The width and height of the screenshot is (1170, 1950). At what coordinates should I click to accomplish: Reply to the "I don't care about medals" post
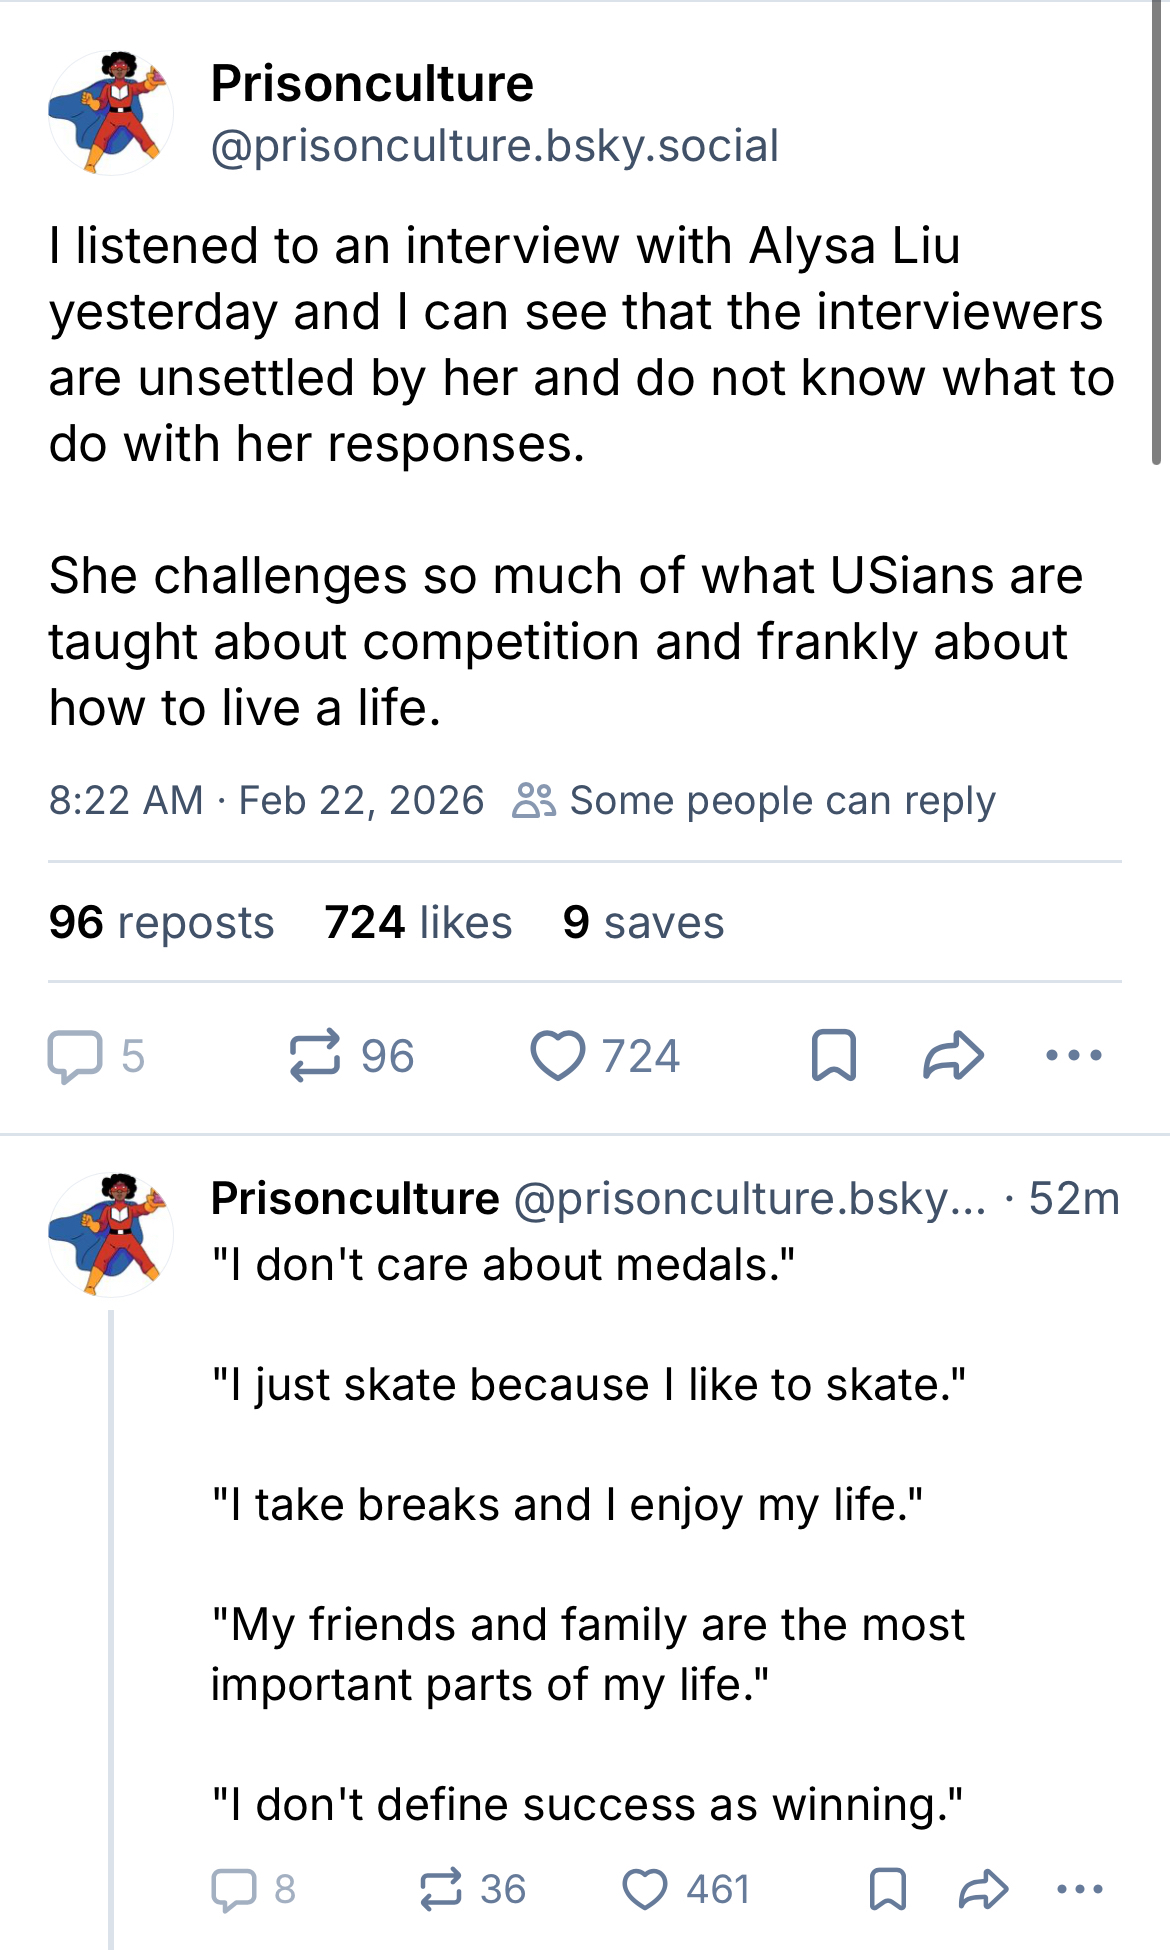[x=235, y=1889]
